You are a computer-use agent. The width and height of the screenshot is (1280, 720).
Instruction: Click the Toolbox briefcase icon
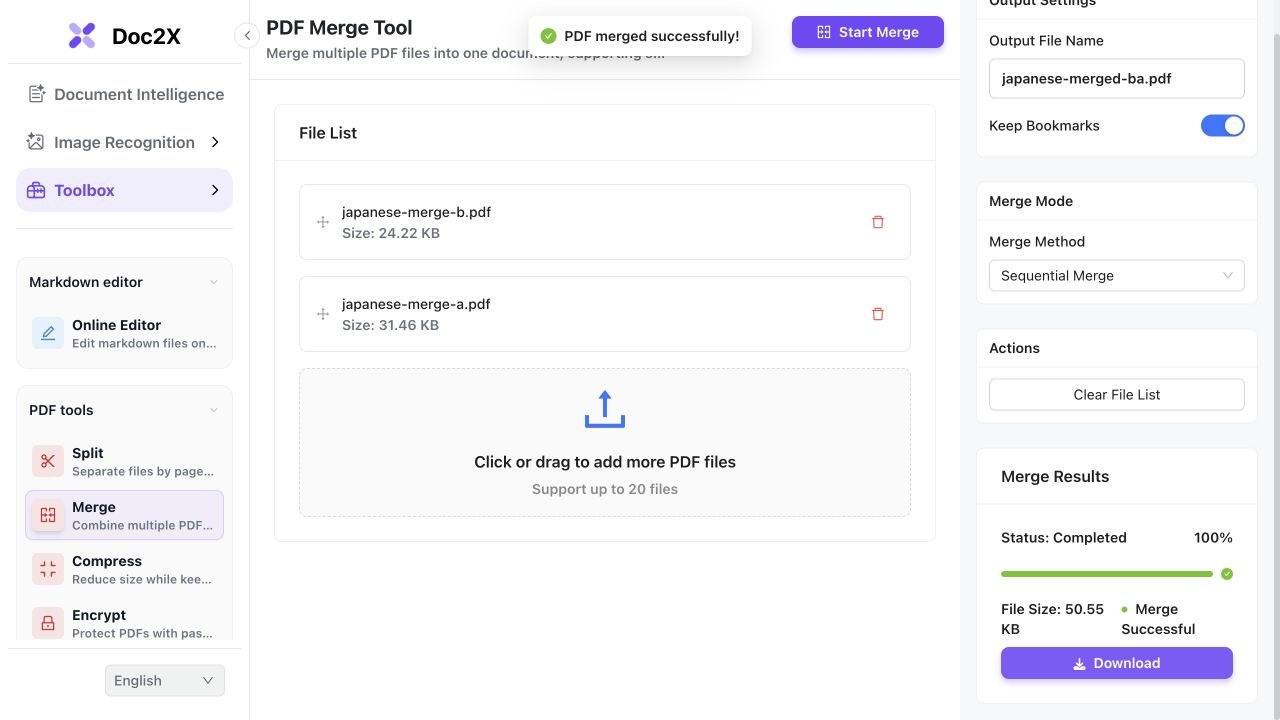pos(36,190)
